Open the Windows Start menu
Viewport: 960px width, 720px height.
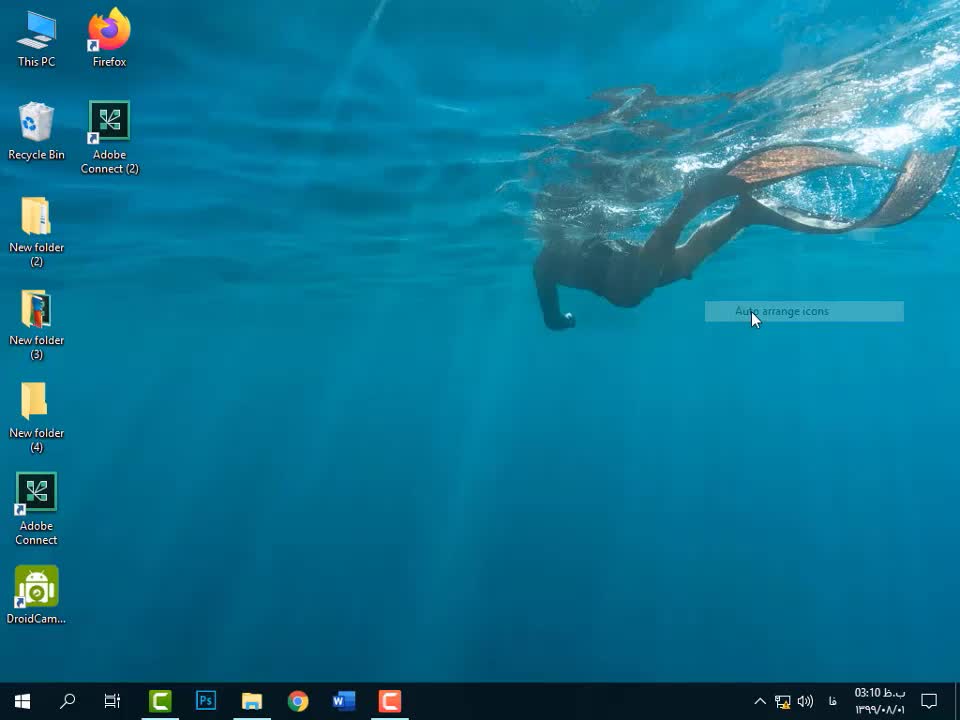22,701
